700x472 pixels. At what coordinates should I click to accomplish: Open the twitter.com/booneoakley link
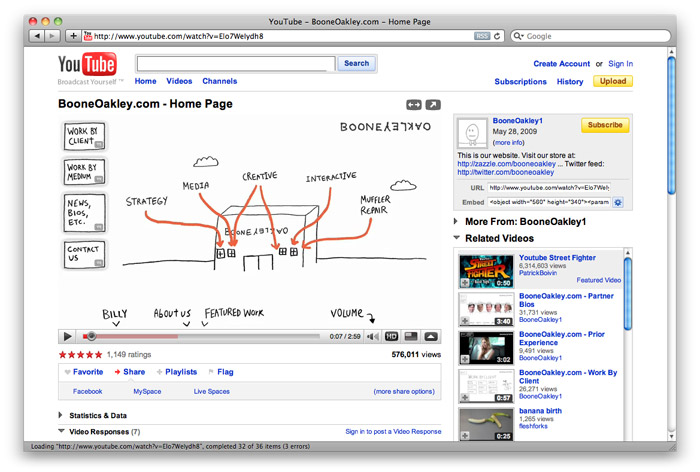[505, 172]
